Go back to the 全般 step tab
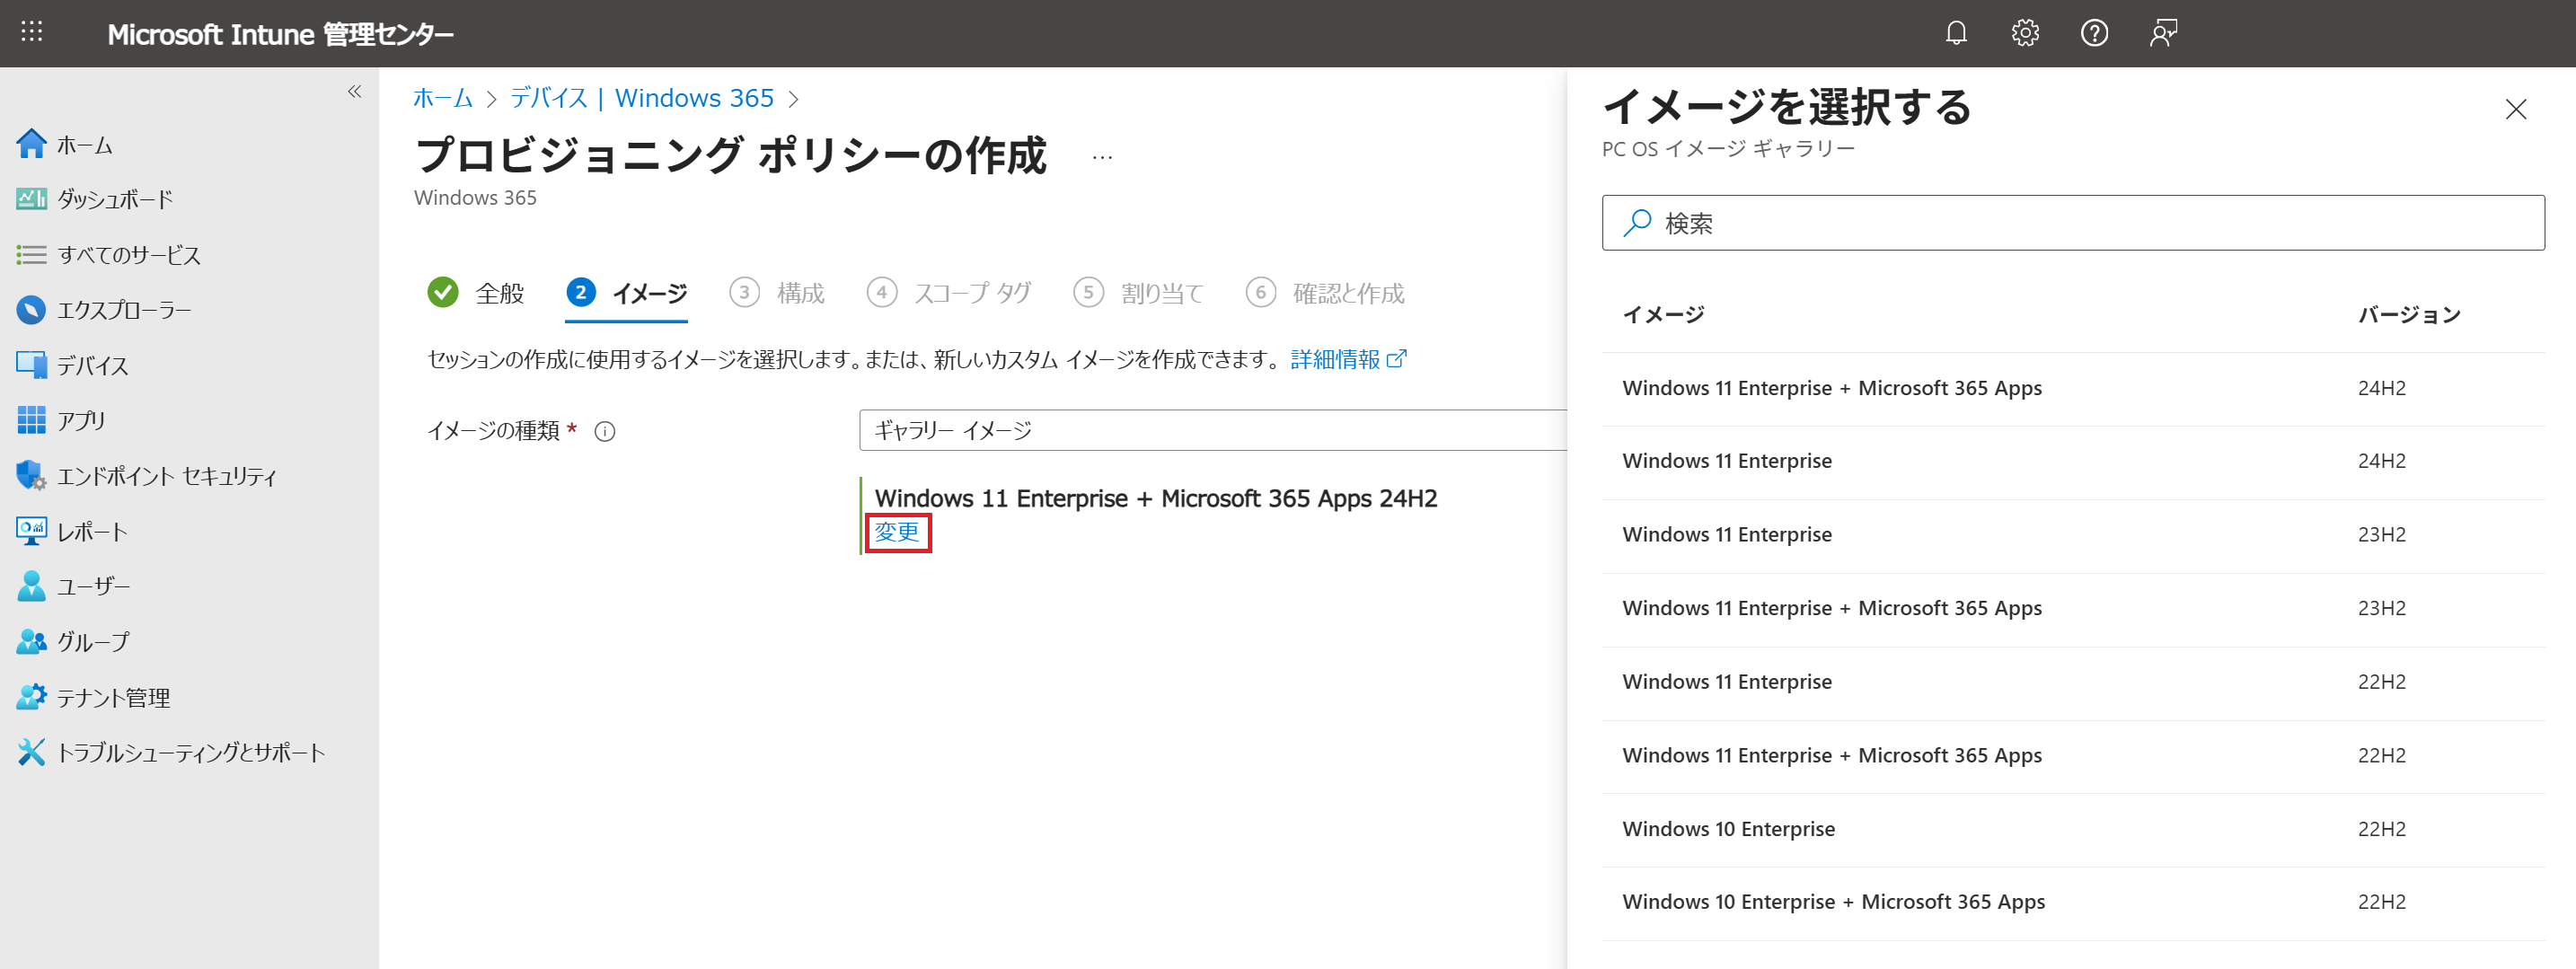 click(477, 293)
